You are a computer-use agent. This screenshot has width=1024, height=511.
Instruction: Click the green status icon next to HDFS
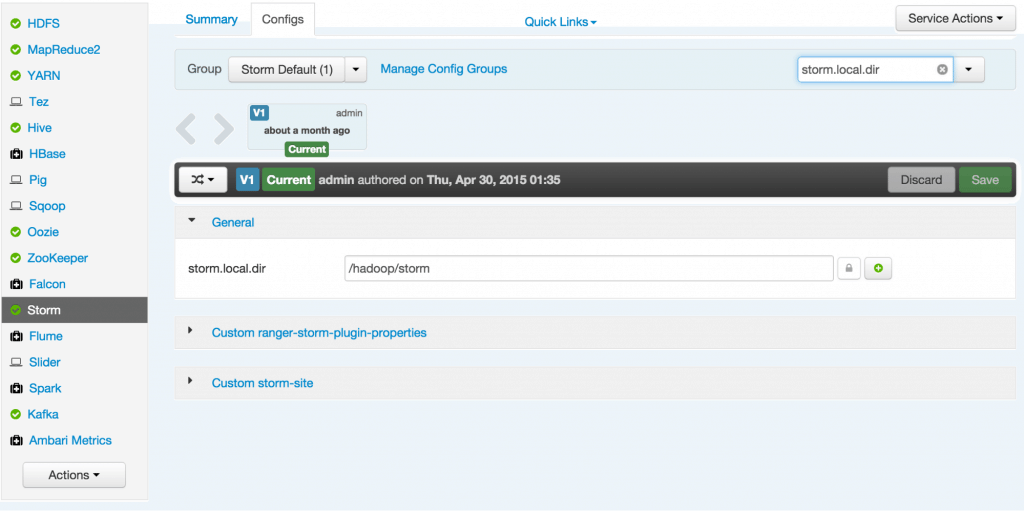click(x=16, y=24)
